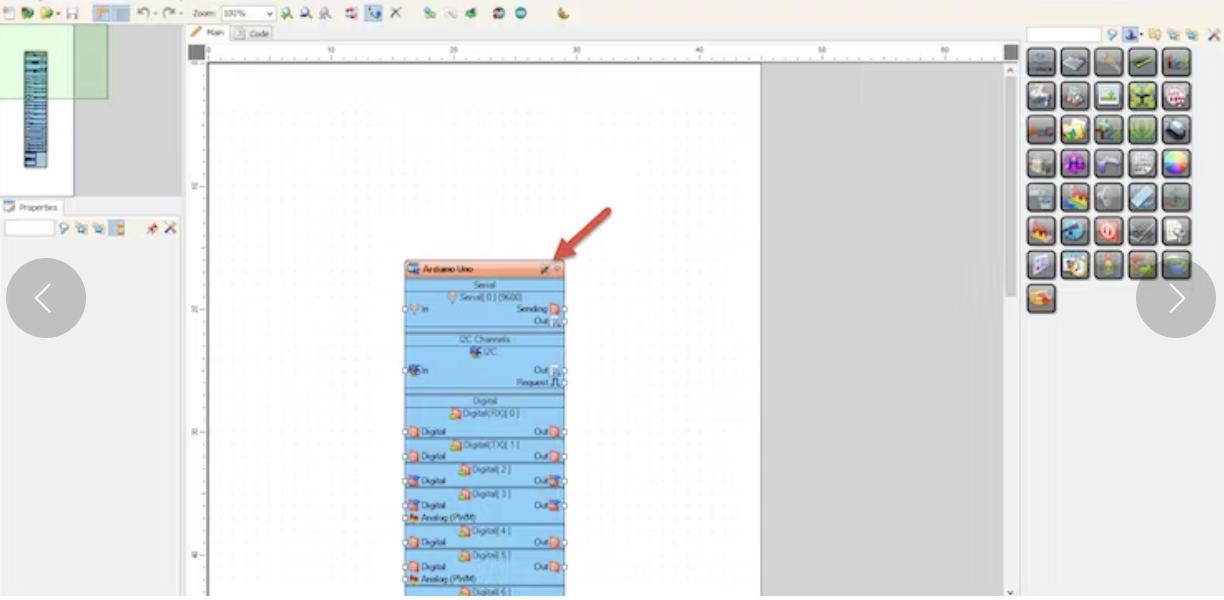Click the pencil edit icon on Arduino Uno

click(x=545, y=269)
